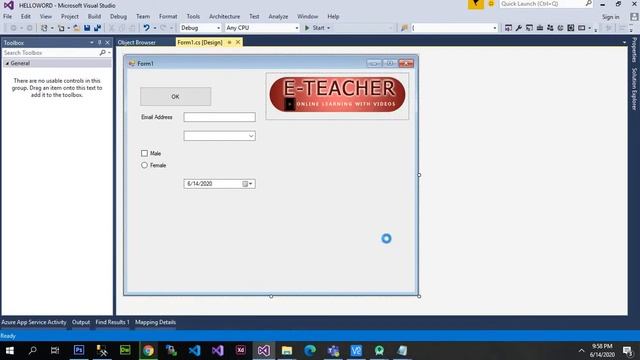The height and width of the screenshot is (360, 640).
Task: Open the Find combo box dropdown in toolbar
Action: click(495, 28)
